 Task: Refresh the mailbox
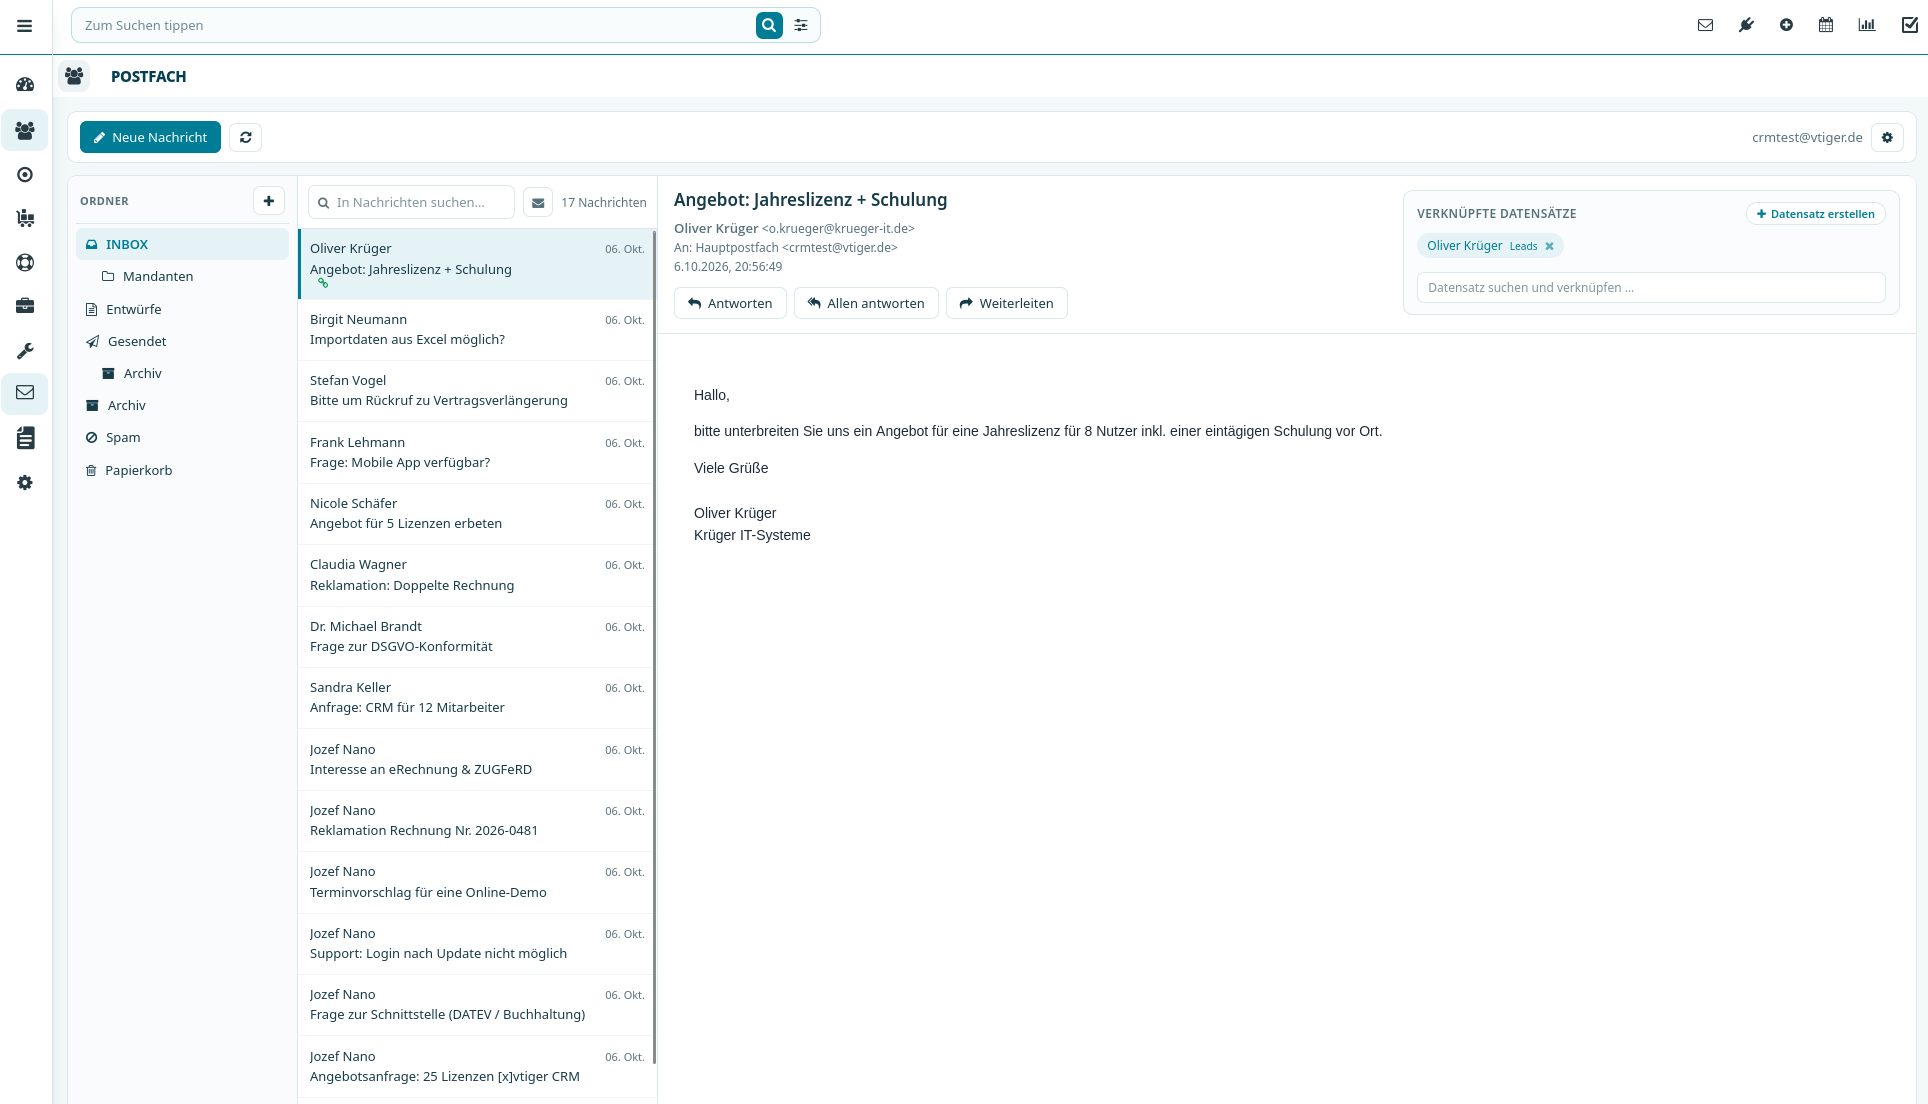[245, 137]
